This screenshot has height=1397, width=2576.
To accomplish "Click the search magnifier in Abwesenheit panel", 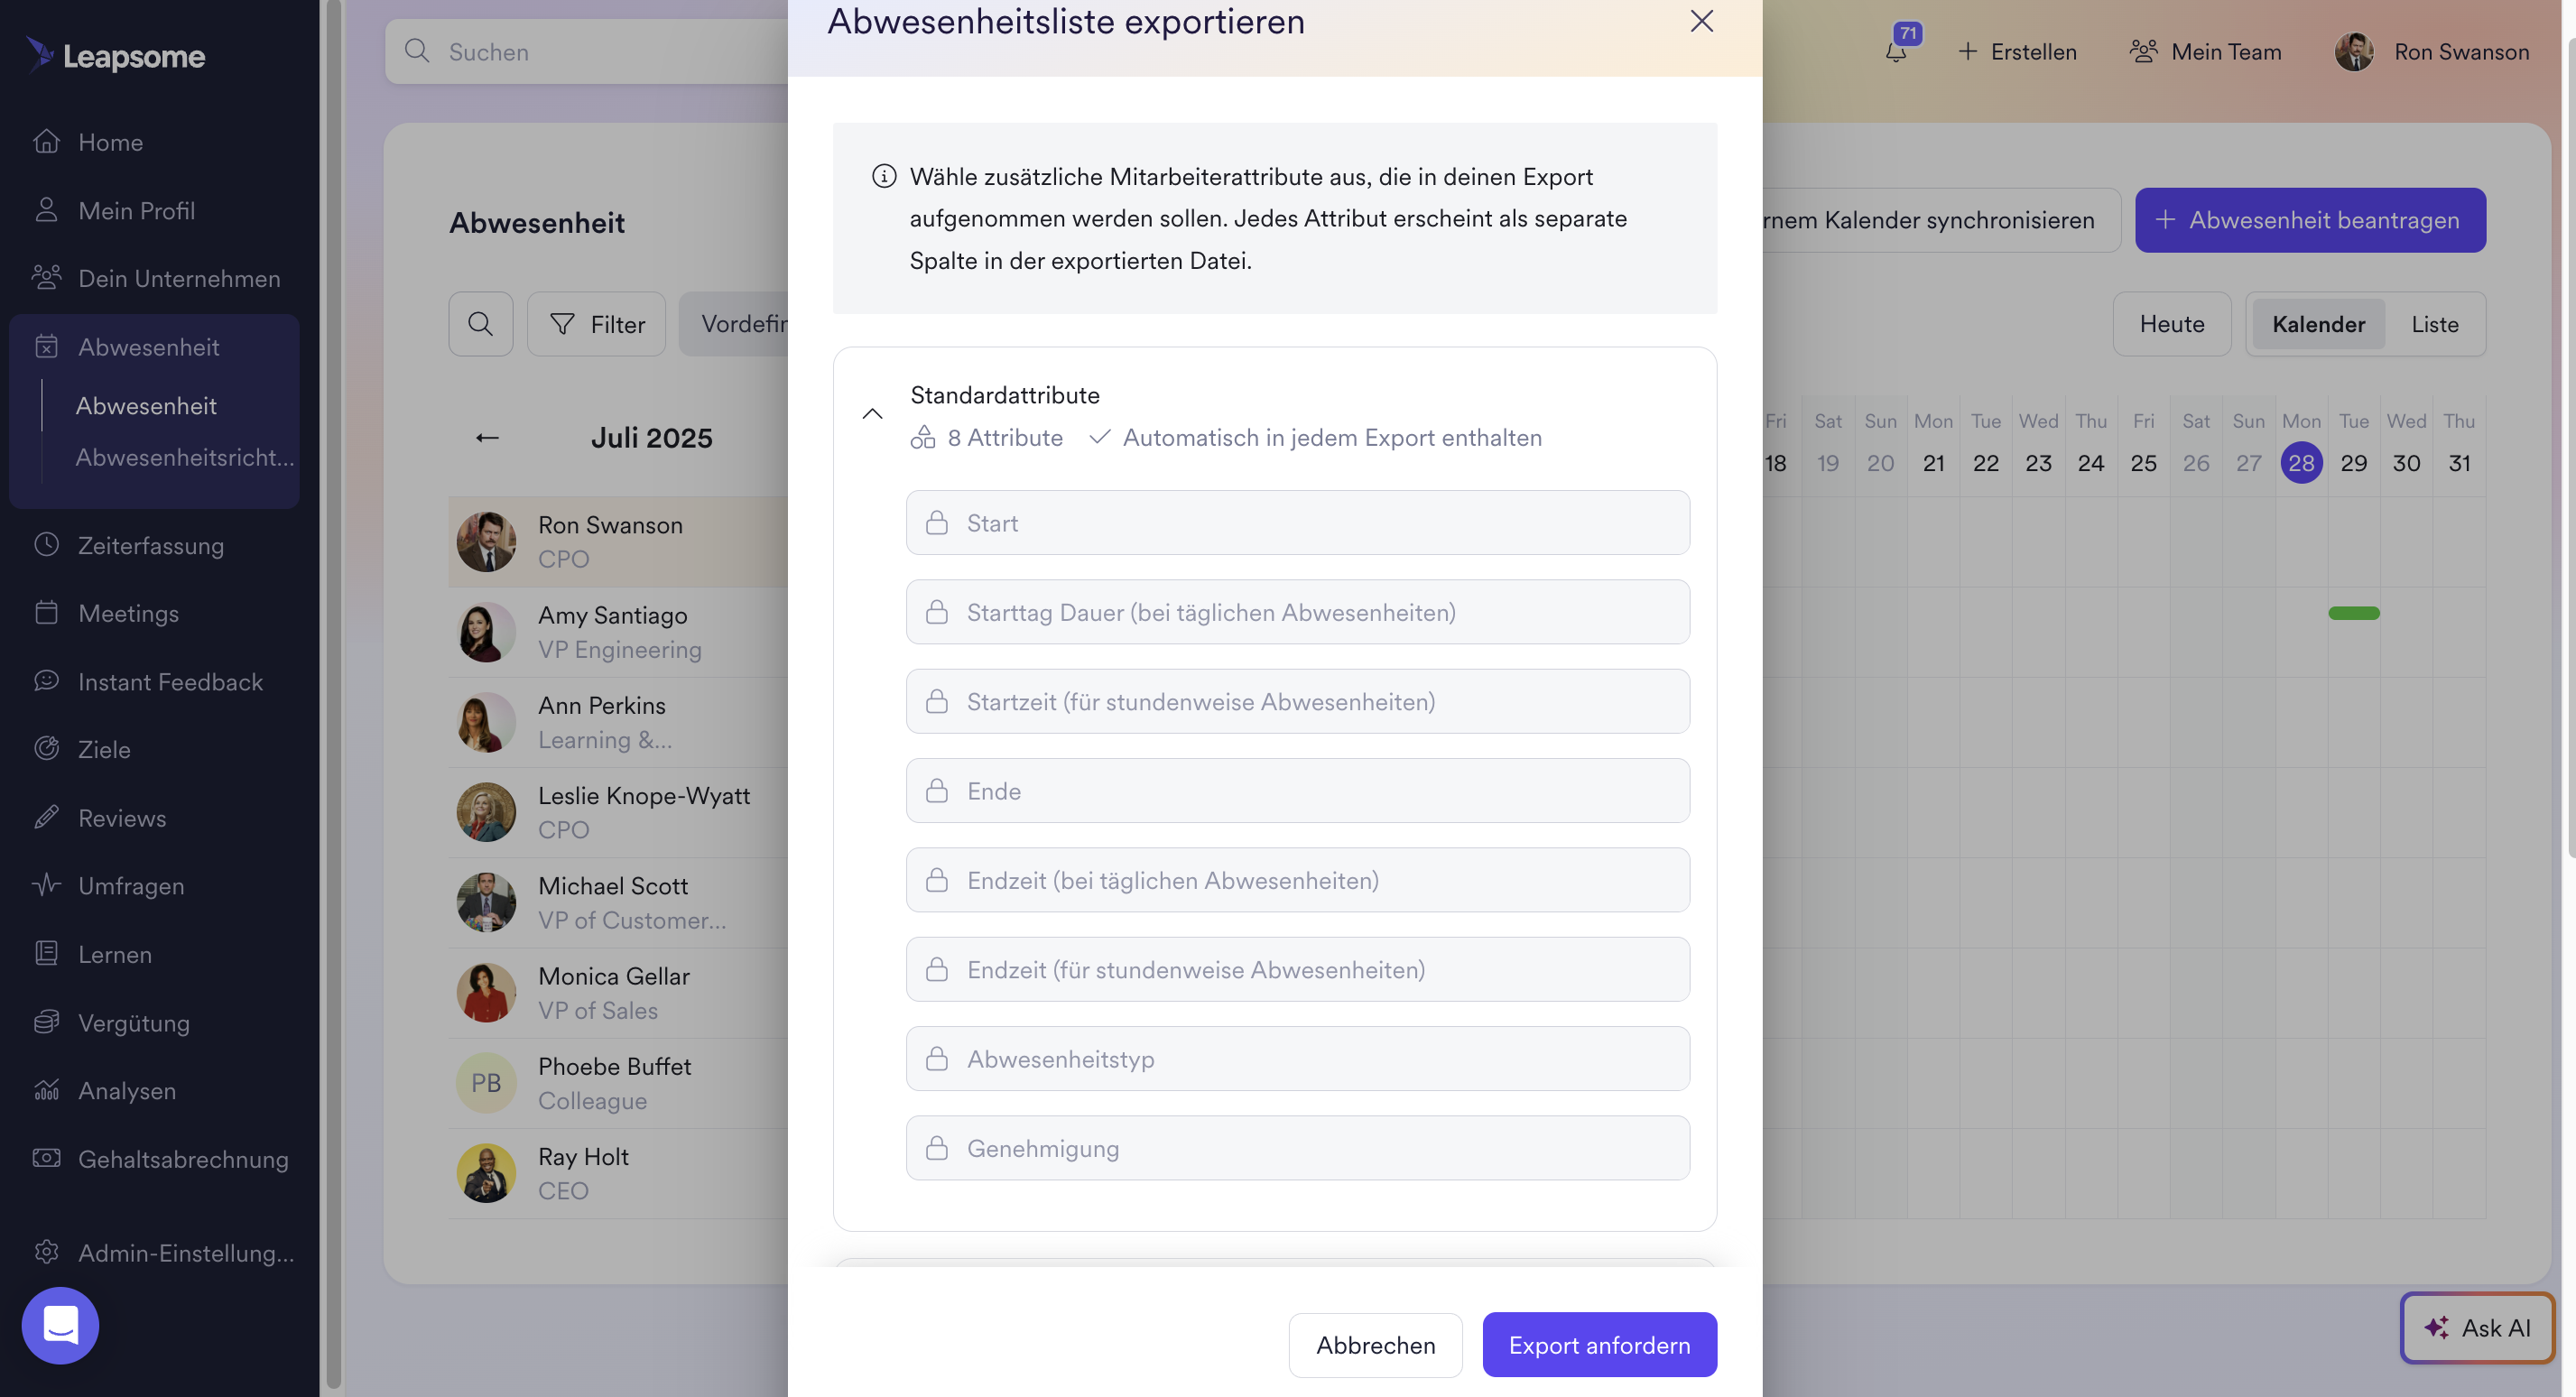I will 480,324.
